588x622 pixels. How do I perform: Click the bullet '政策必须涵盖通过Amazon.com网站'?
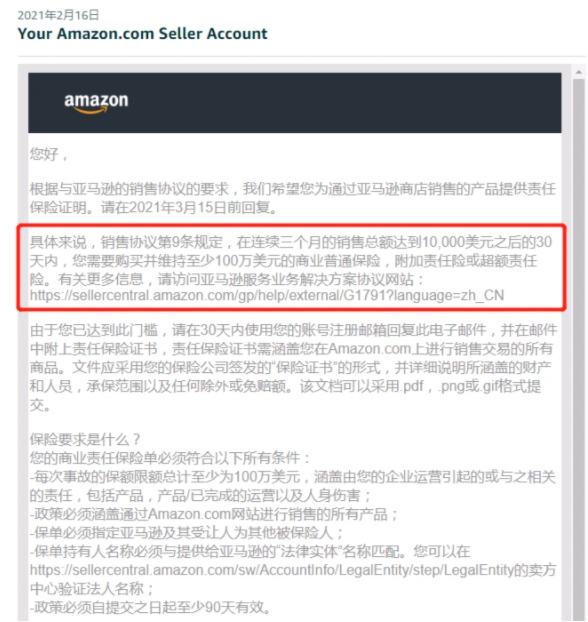(214, 514)
